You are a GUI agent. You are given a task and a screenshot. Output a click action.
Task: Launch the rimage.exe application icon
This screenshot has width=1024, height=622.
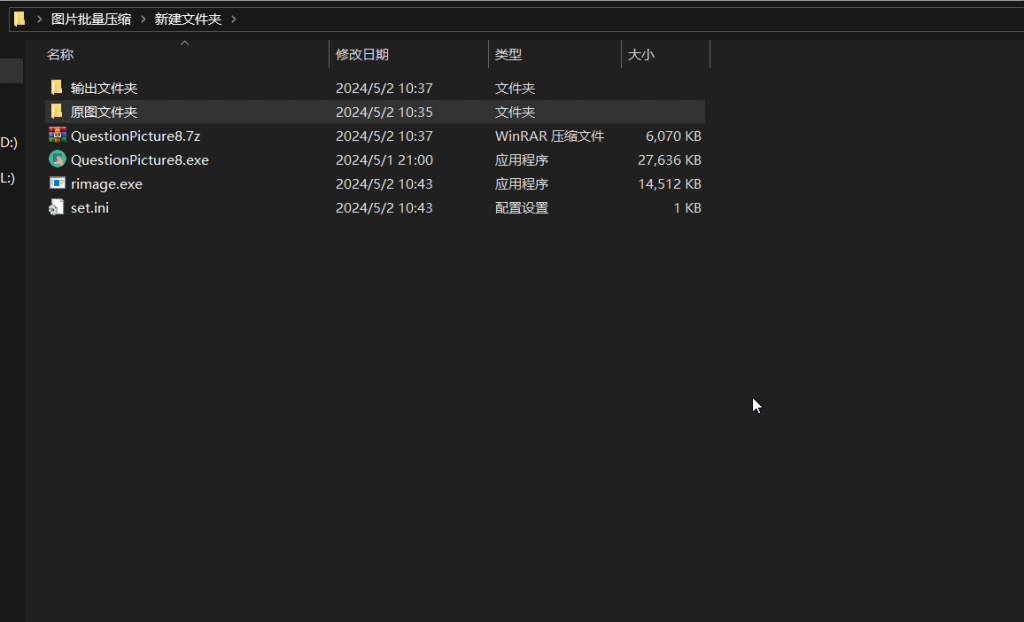[x=56, y=183]
